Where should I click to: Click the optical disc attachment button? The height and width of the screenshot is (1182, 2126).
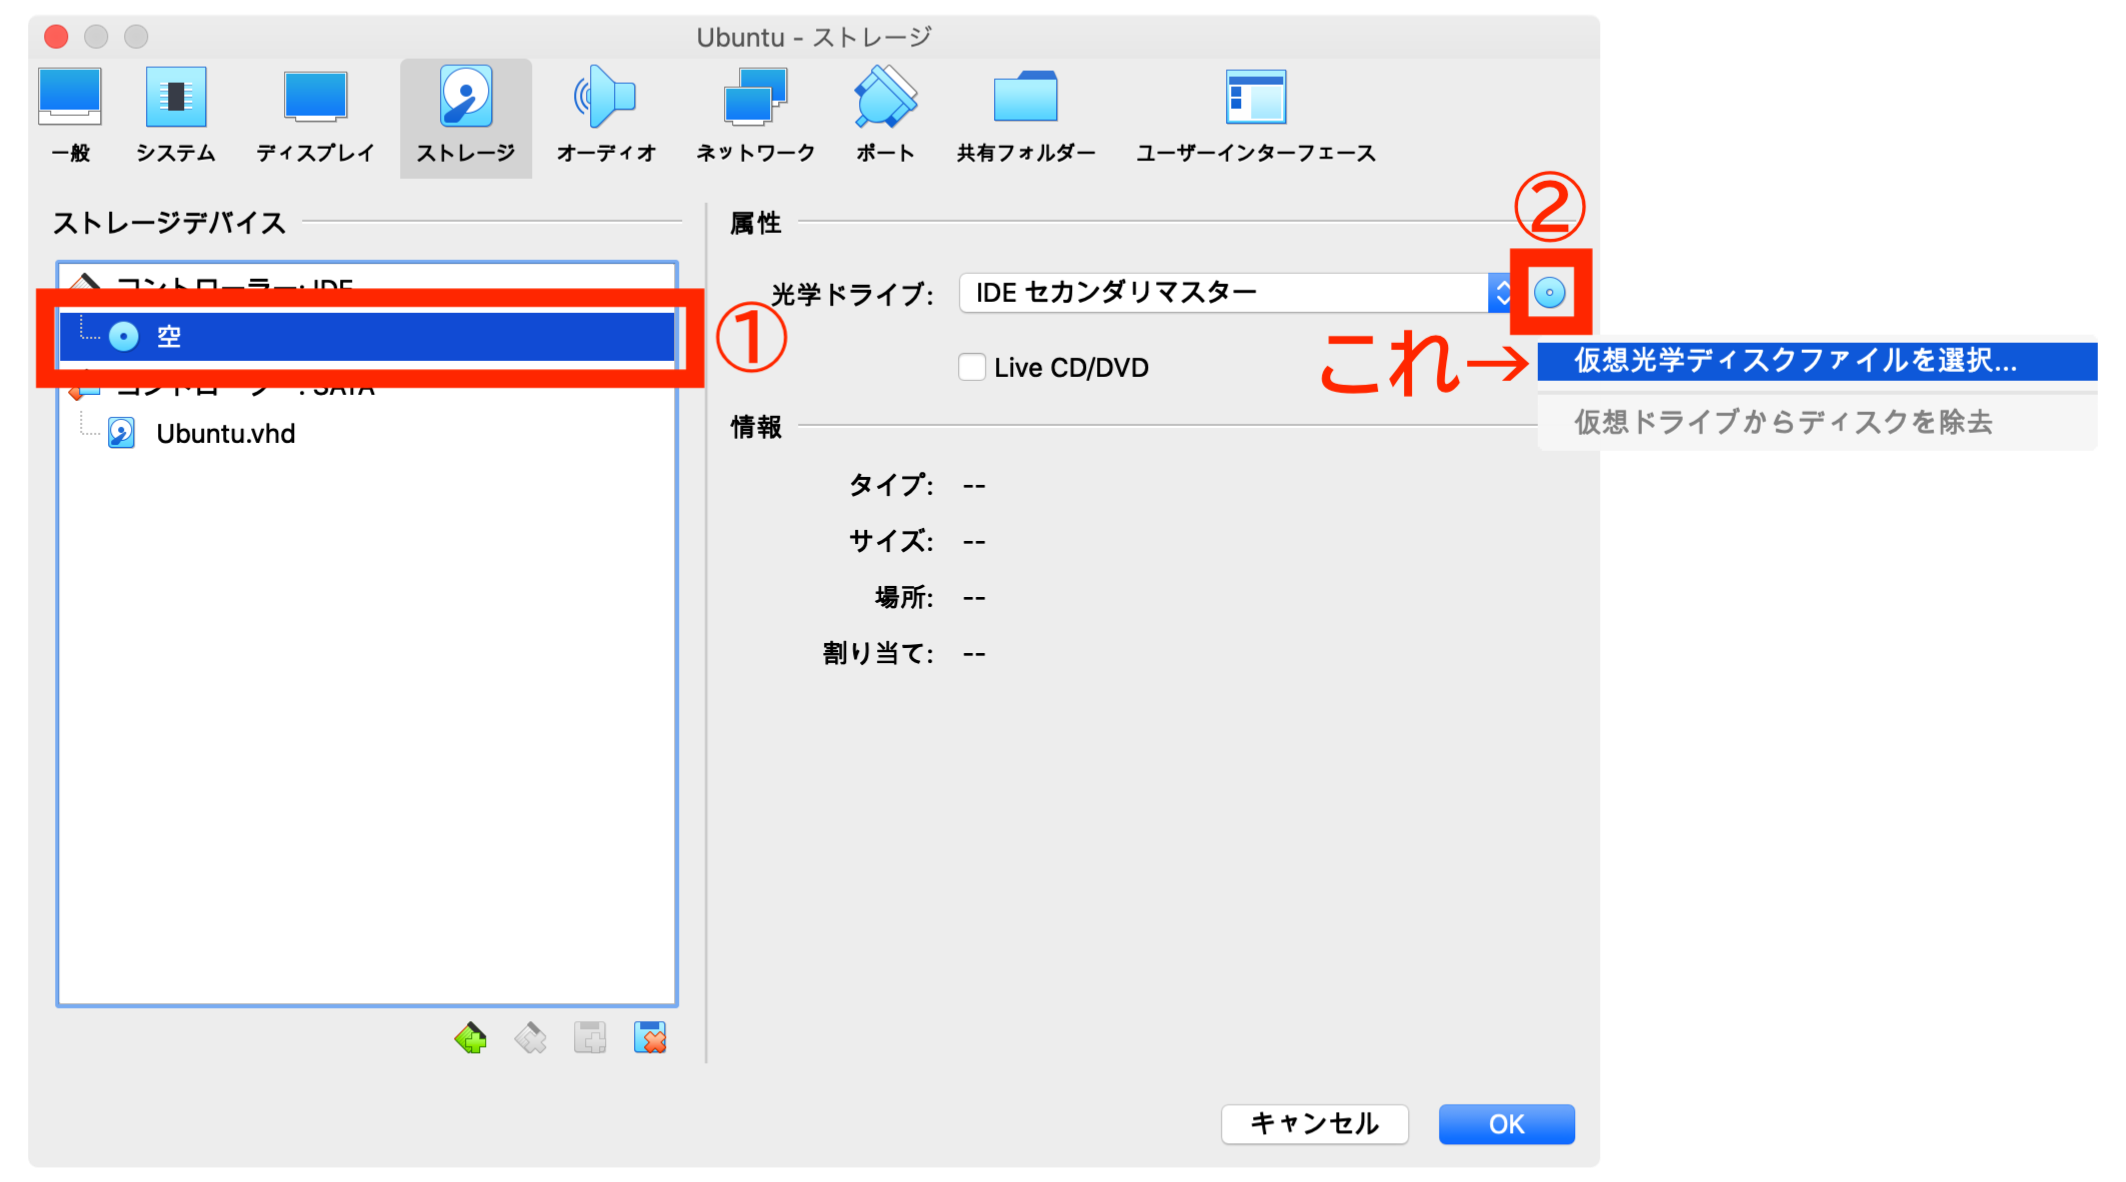[1548, 292]
